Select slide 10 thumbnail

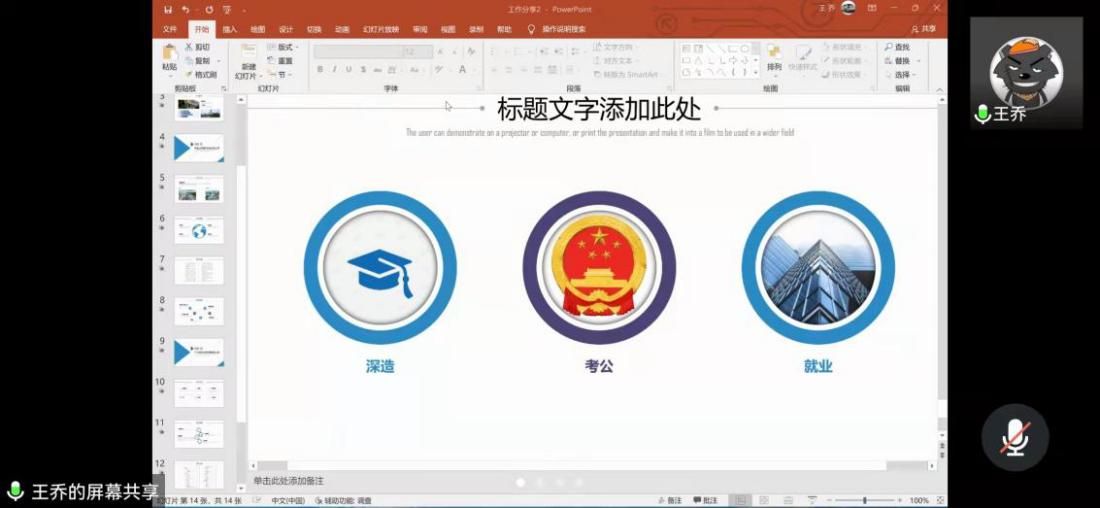[199, 394]
